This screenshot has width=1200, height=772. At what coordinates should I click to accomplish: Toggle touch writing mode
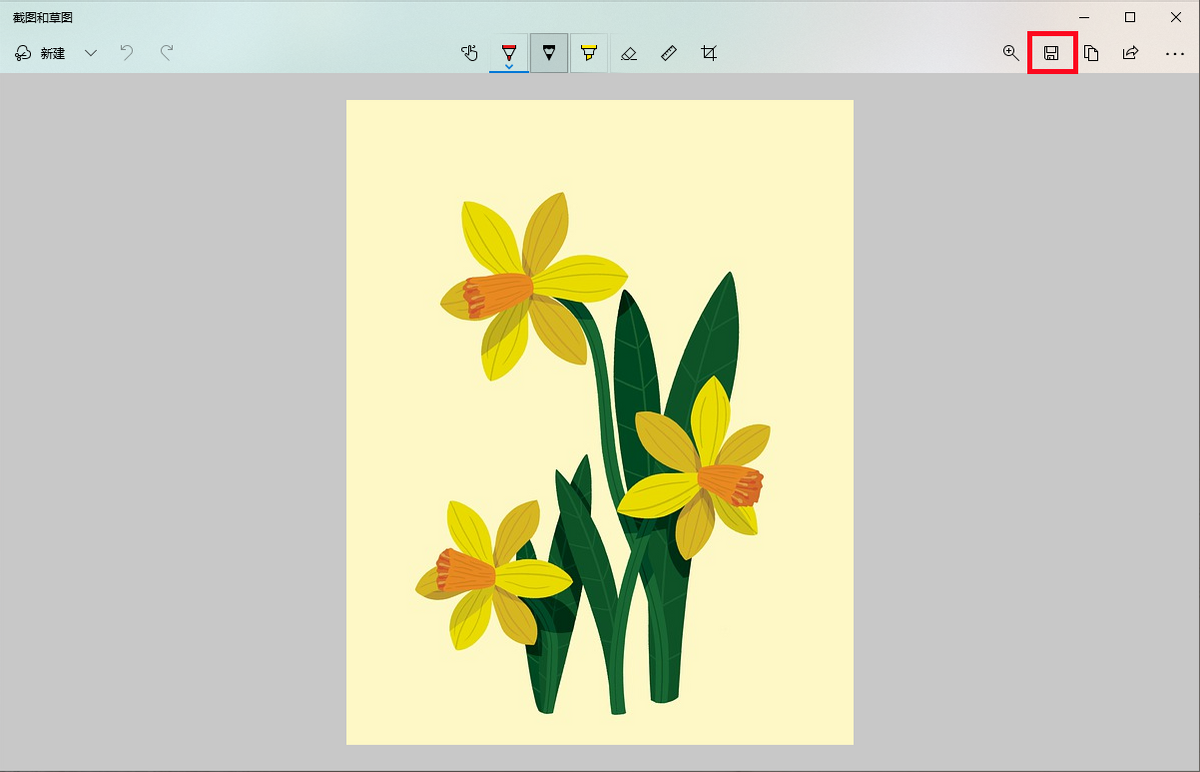pyautogui.click(x=469, y=53)
